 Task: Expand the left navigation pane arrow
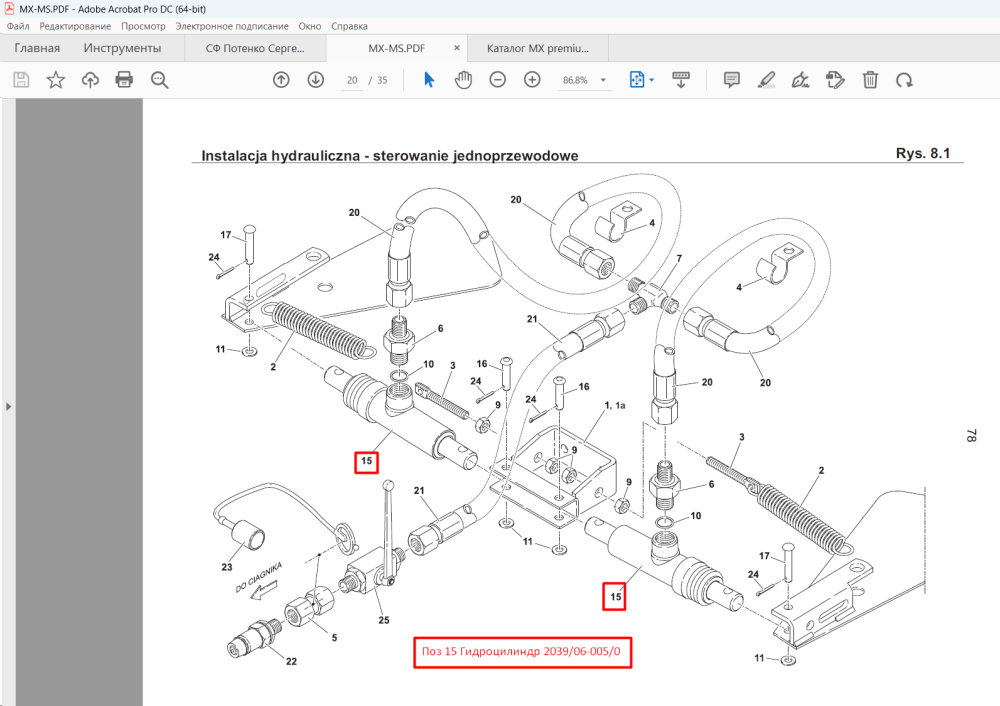point(8,406)
